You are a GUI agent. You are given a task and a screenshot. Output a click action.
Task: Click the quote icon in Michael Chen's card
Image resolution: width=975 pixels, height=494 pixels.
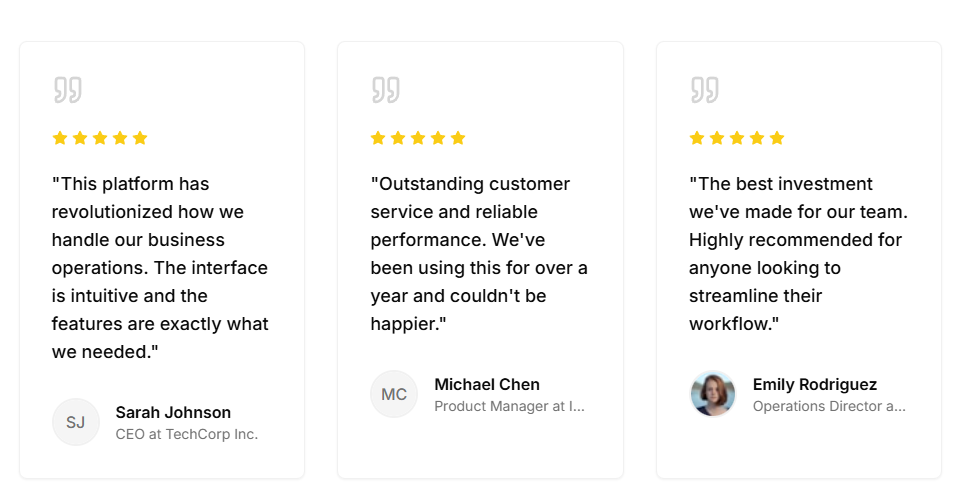click(x=385, y=90)
